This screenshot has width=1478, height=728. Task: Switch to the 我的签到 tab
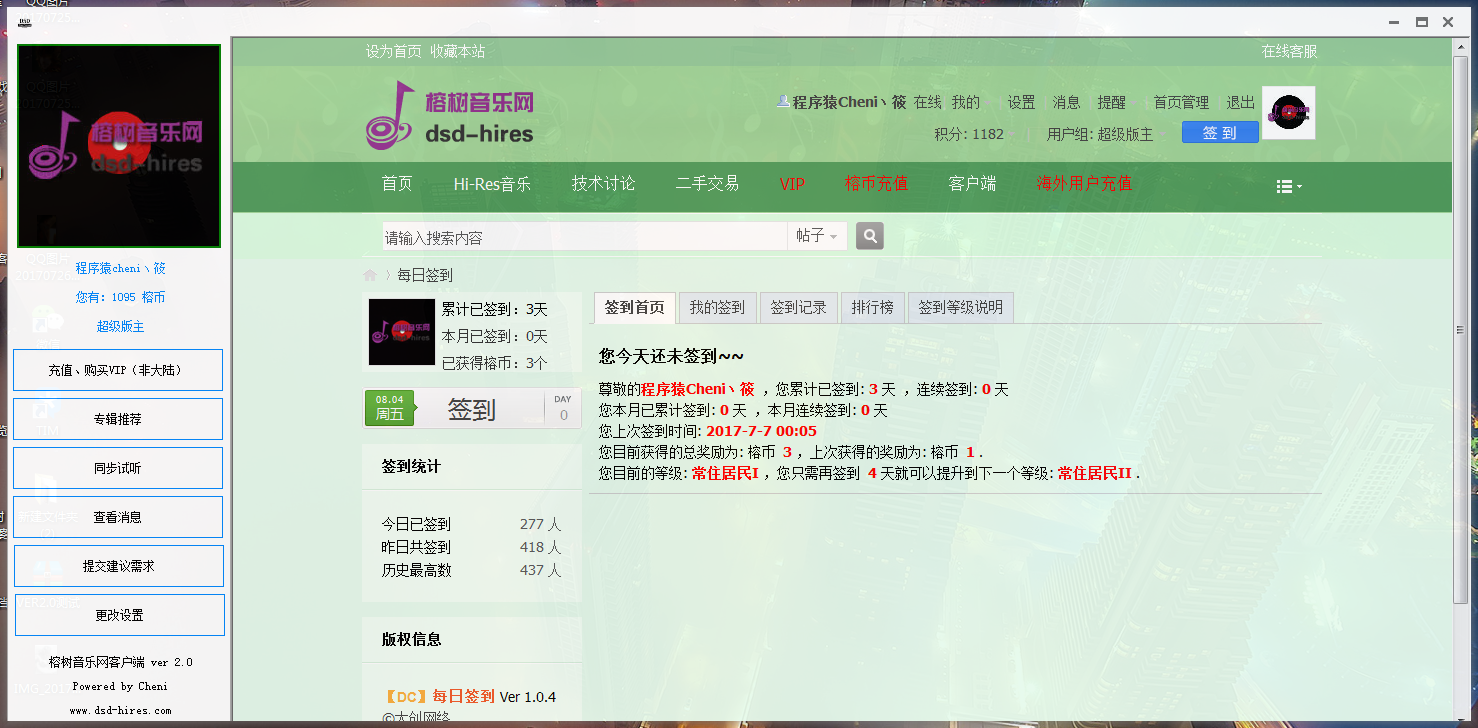point(717,308)
